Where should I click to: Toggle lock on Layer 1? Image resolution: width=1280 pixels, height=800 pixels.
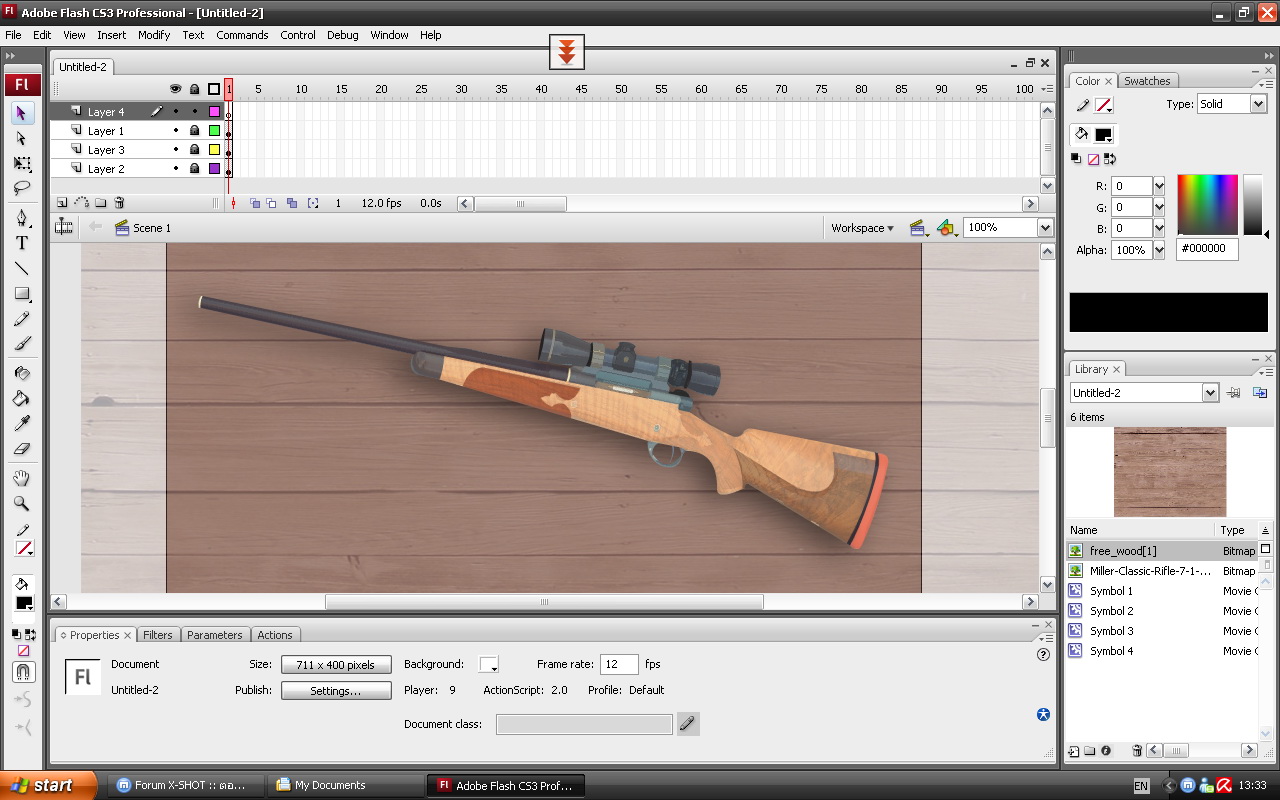click(195, 131)
